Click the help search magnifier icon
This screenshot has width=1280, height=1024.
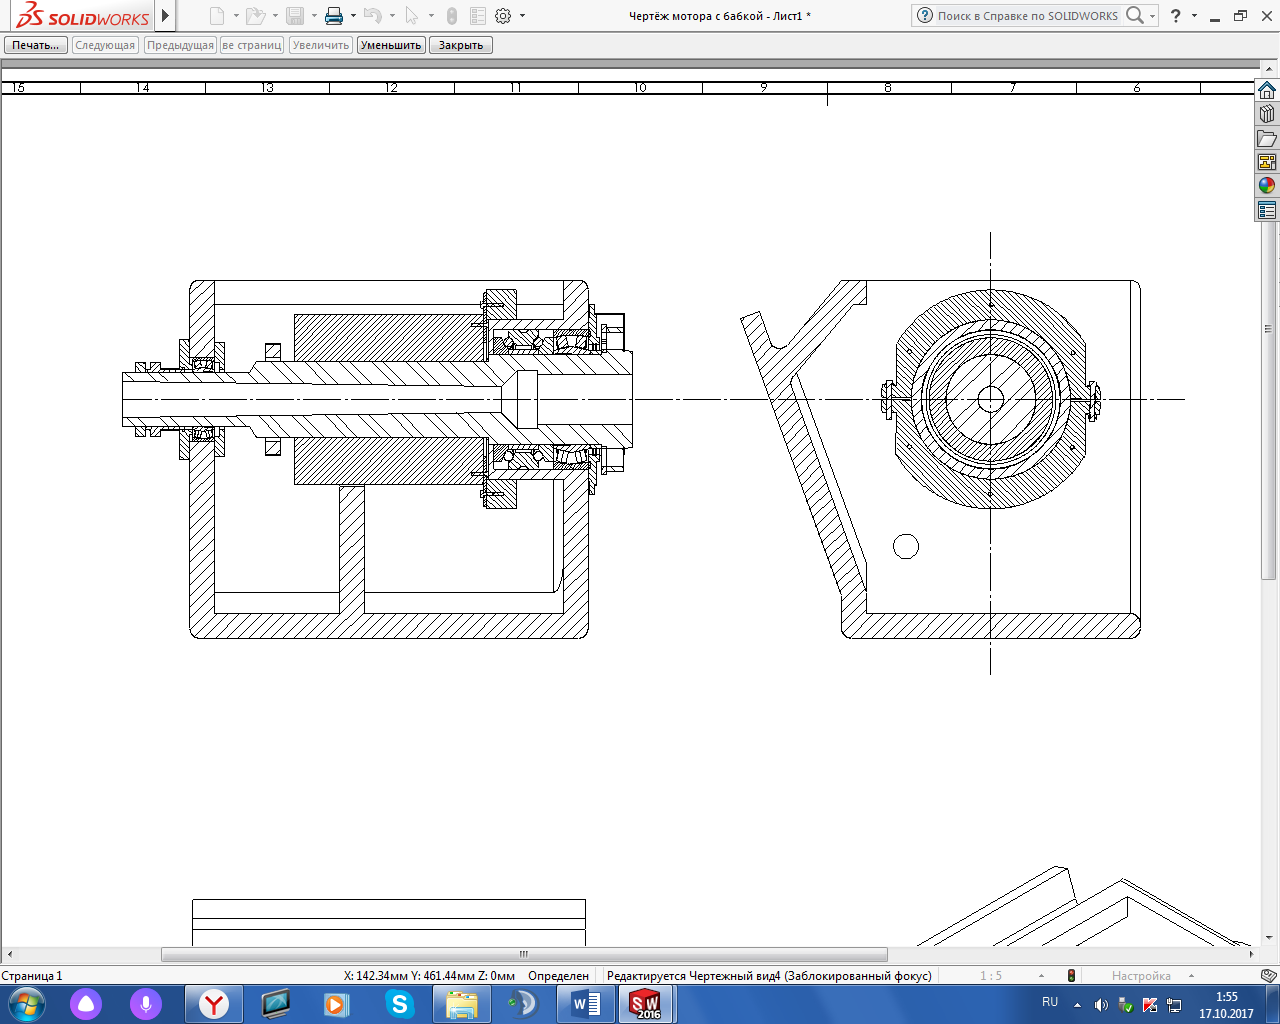coord(1134,16)
